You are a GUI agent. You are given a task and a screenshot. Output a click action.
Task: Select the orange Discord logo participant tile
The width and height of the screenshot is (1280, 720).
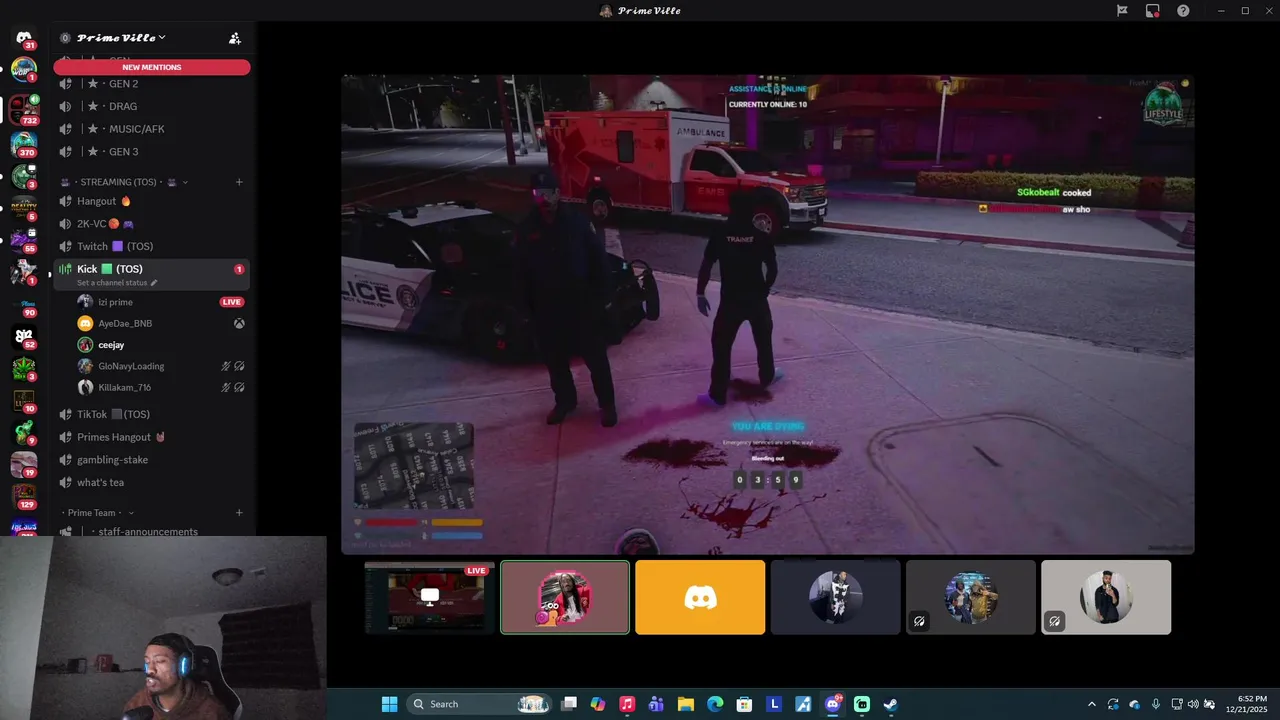pos(700,597)
